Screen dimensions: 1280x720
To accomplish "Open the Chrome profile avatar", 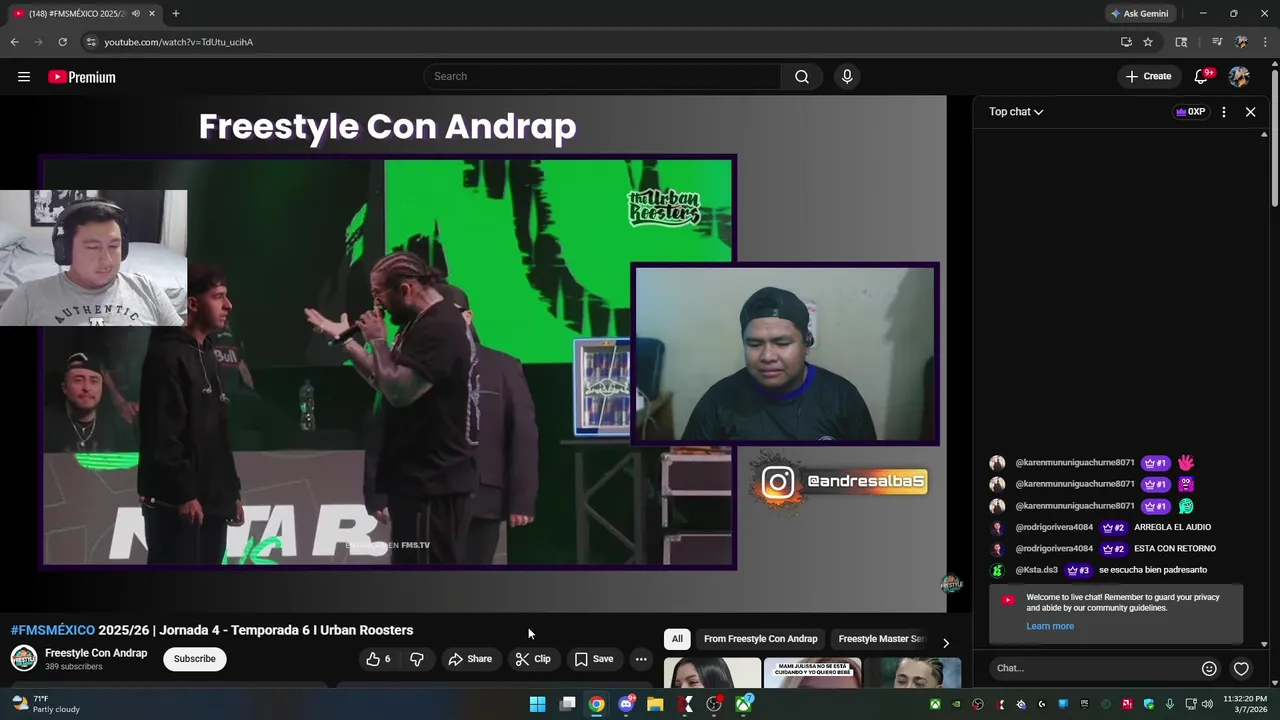I will click(1241, 42).
